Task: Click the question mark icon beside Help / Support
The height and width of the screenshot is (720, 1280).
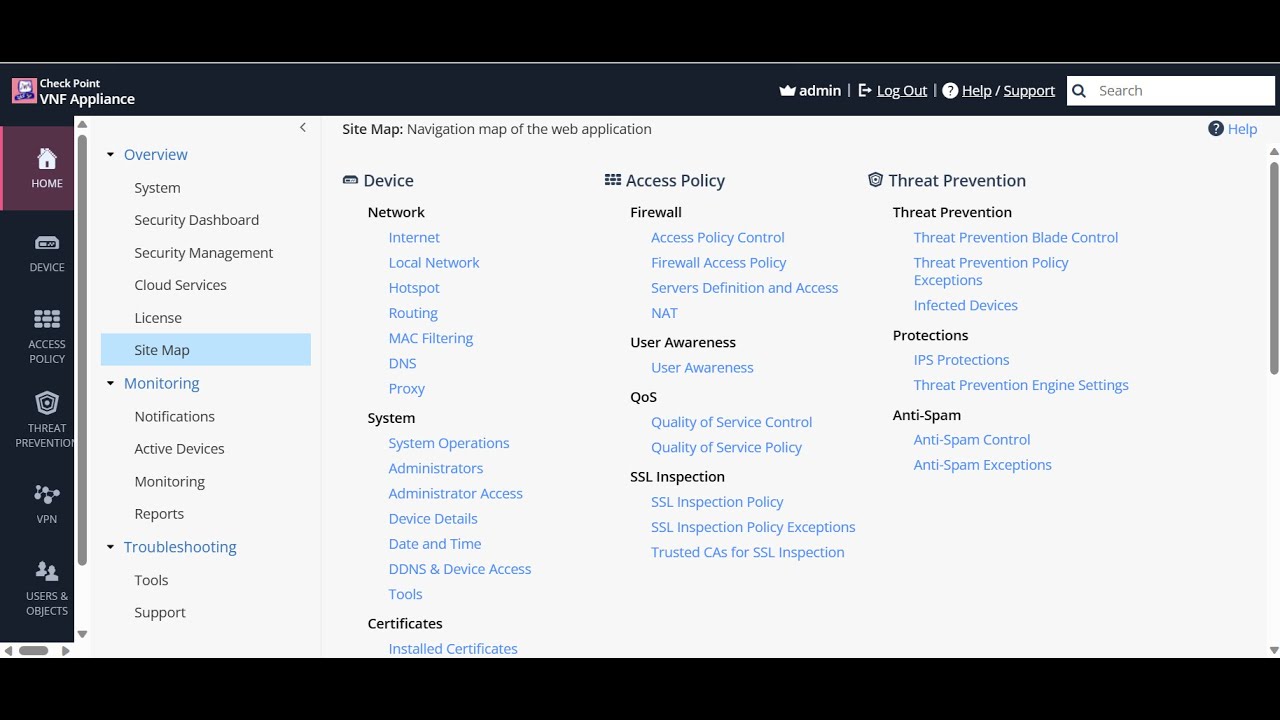Action: 950,91
